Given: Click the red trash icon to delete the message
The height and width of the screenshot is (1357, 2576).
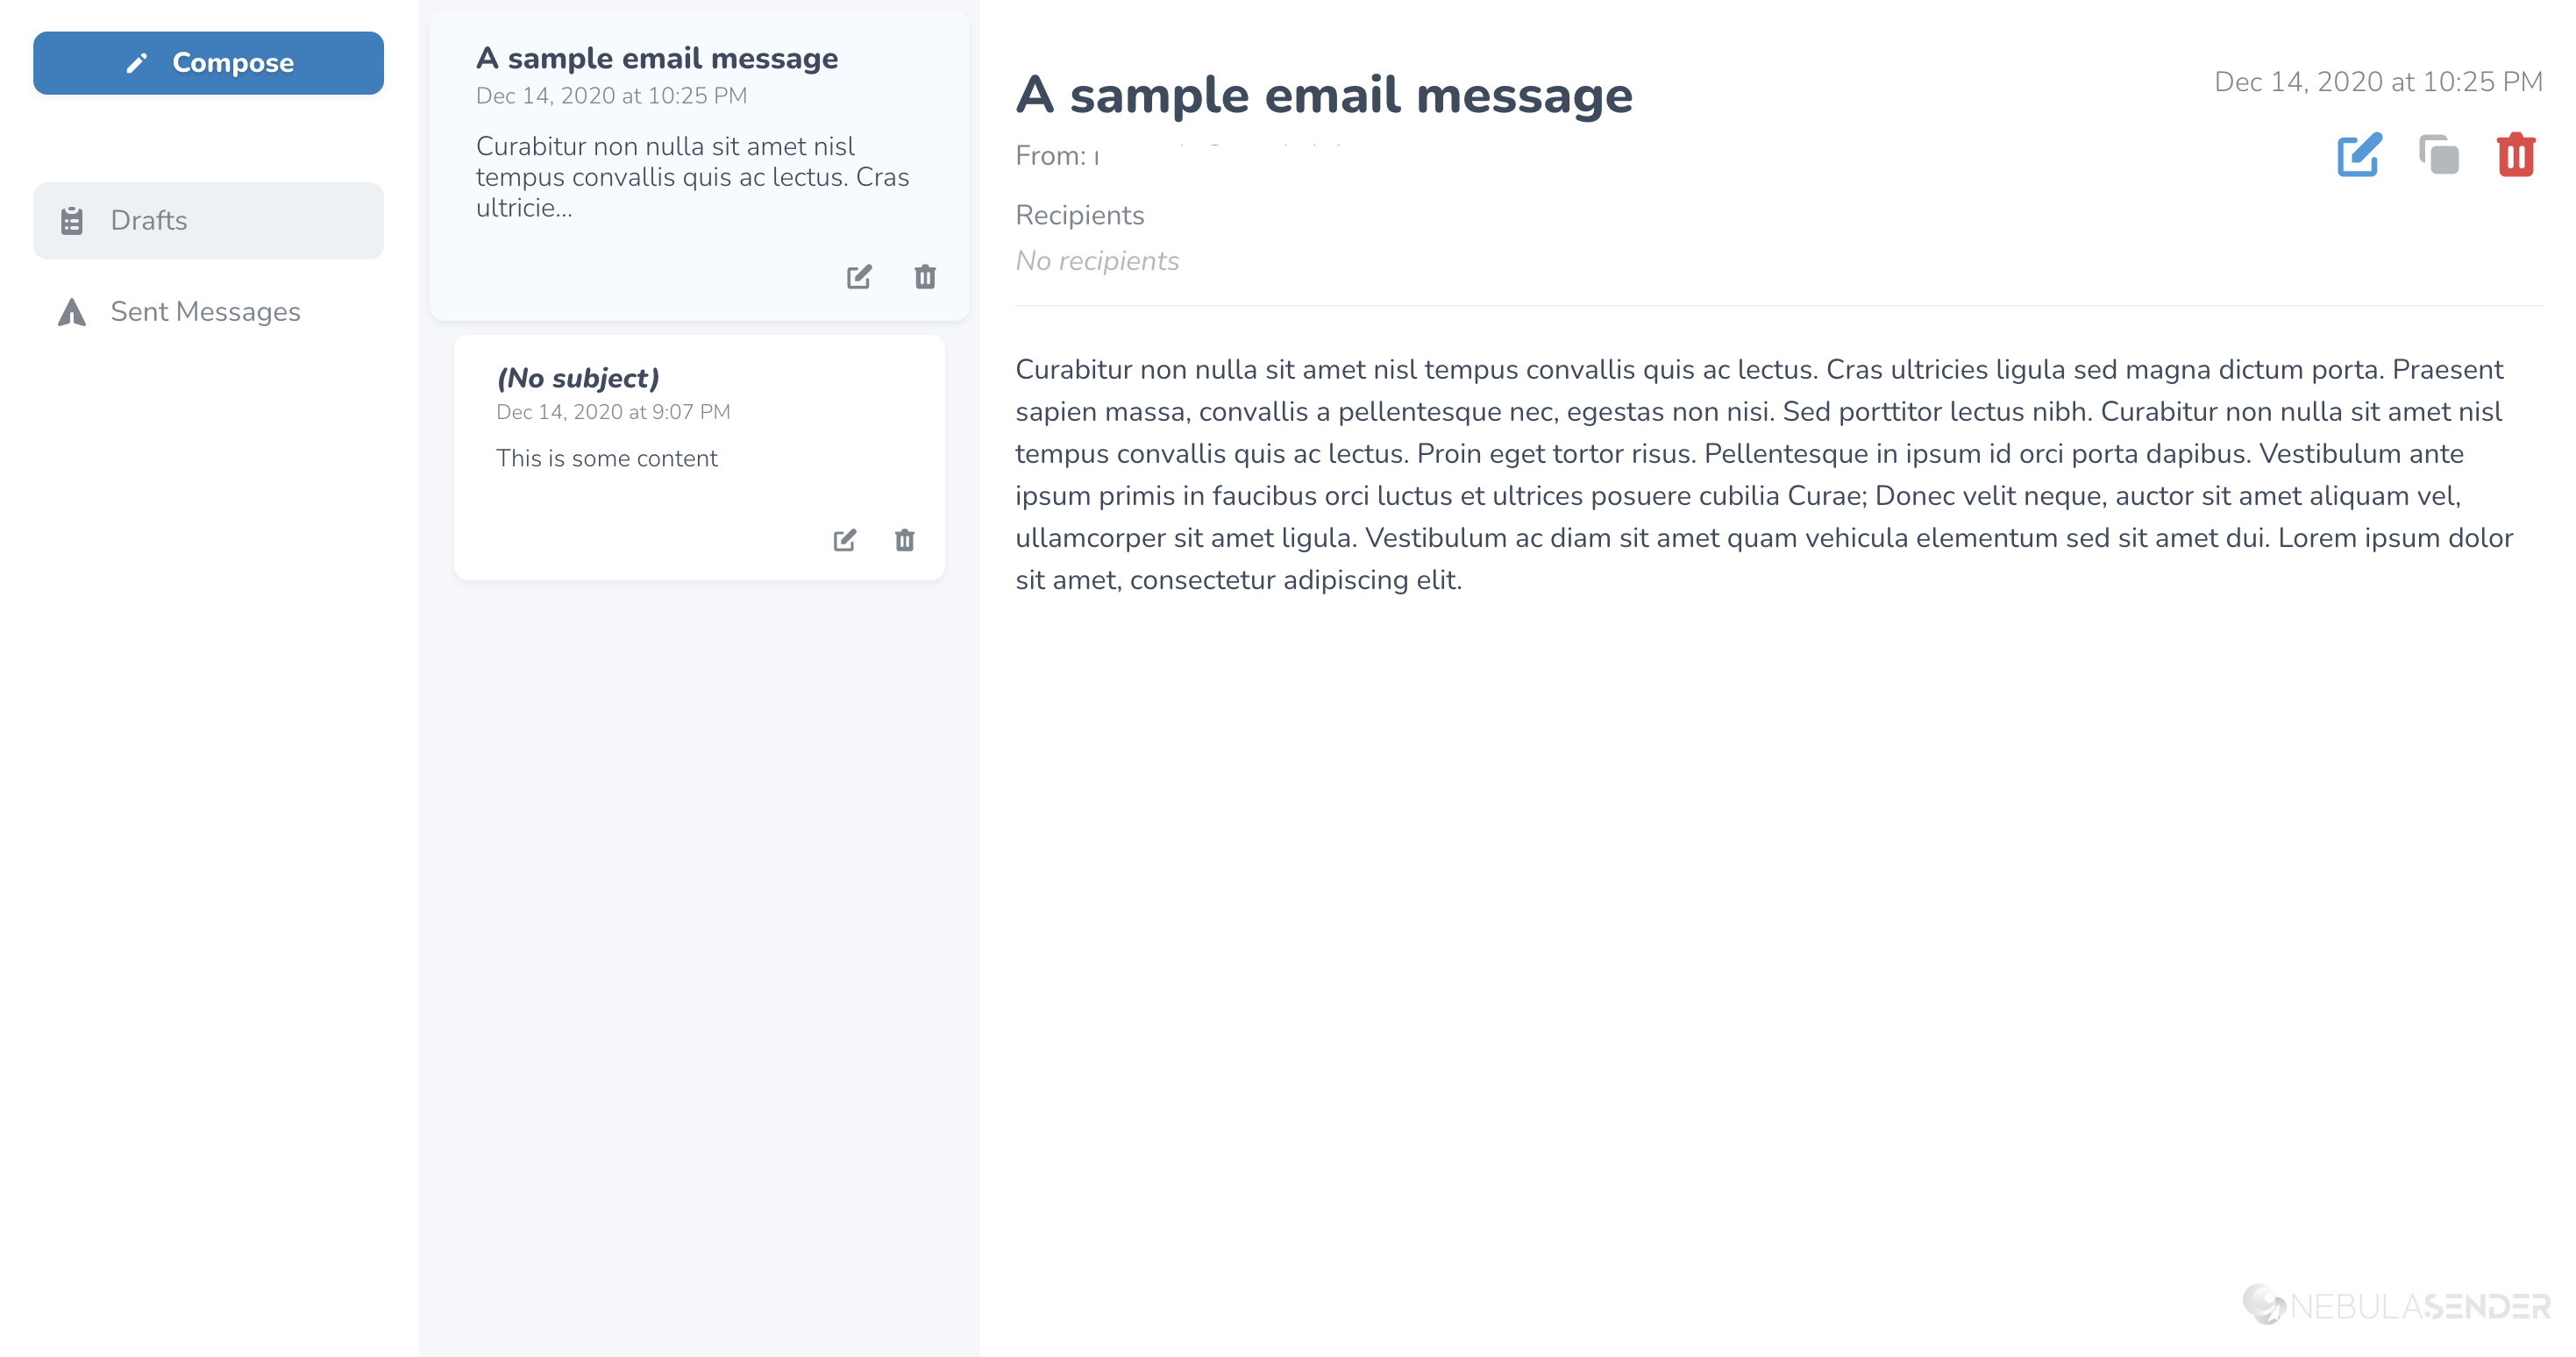Looking at the screenshot, I should pos(2516,155).
